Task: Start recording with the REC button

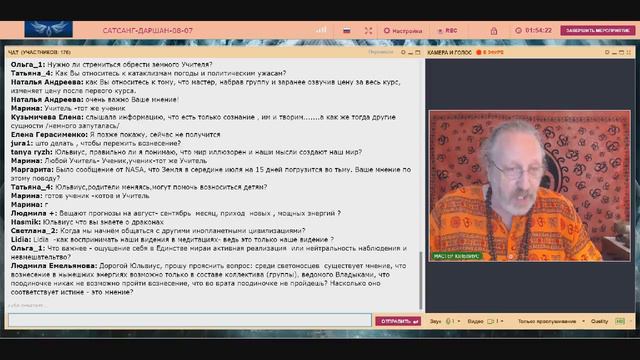Action: tap(447, 31)
